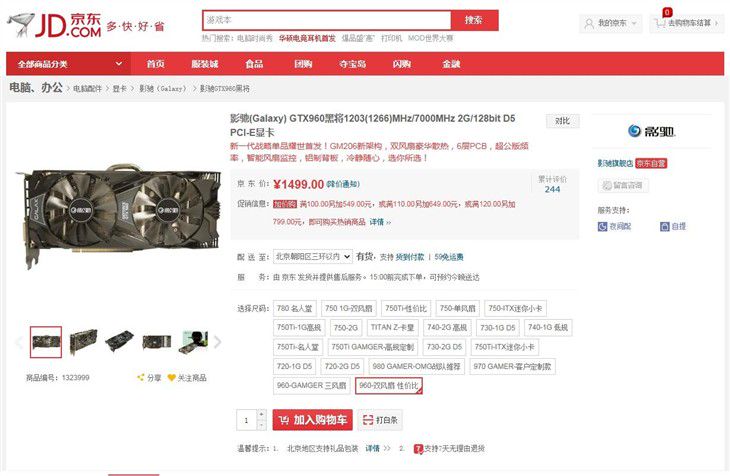The height and width of the screenshot is (476, 730).
Task: Click 影驰 brand logo
Action: tap(651, 131)
